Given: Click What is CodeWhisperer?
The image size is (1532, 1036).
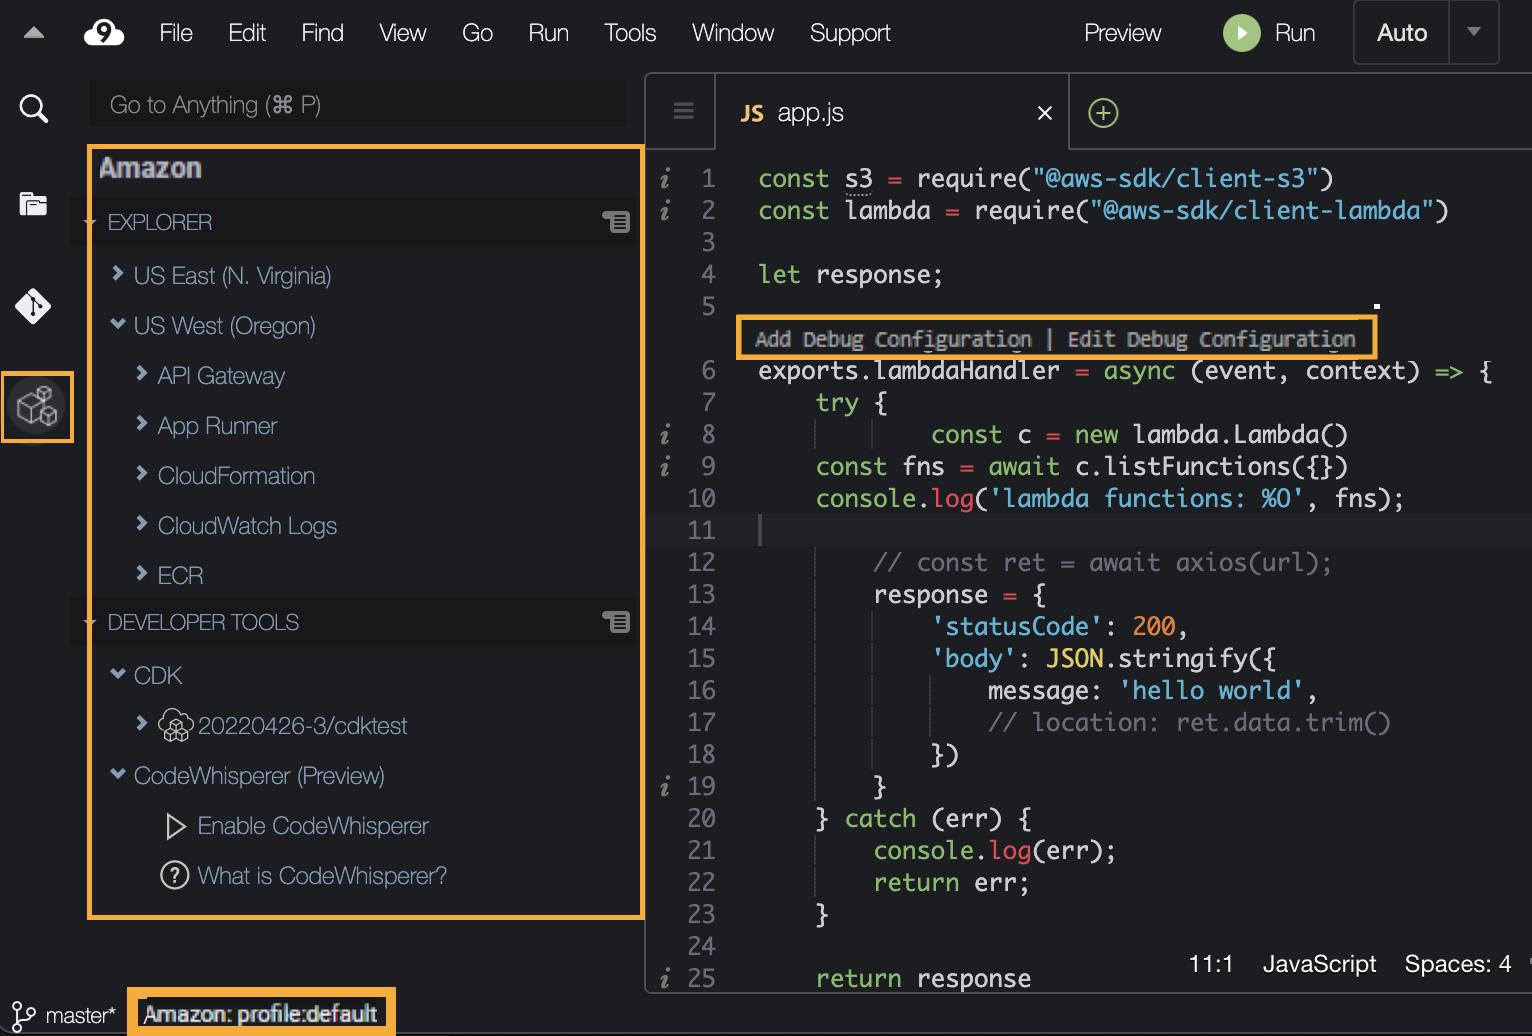Looking at the screenshot, I should (322, 876).
